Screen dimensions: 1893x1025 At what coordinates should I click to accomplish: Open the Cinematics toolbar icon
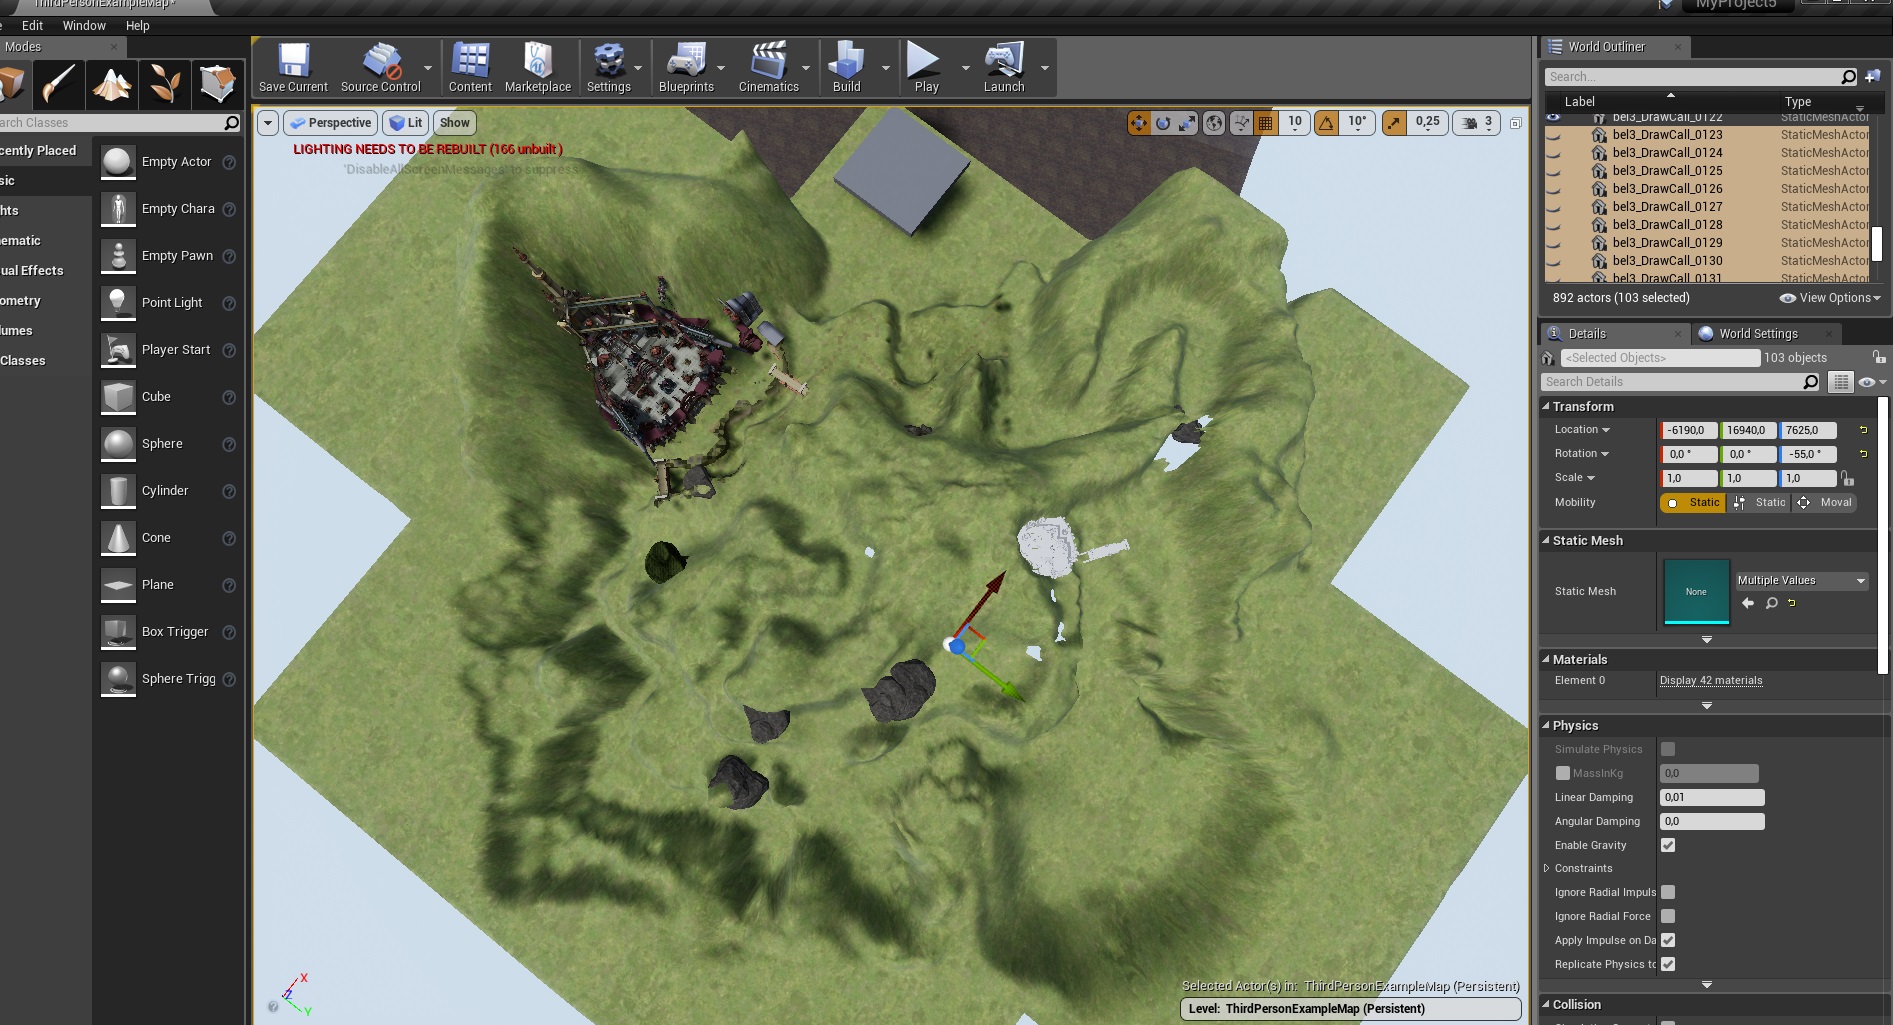[x=768, y=68]
